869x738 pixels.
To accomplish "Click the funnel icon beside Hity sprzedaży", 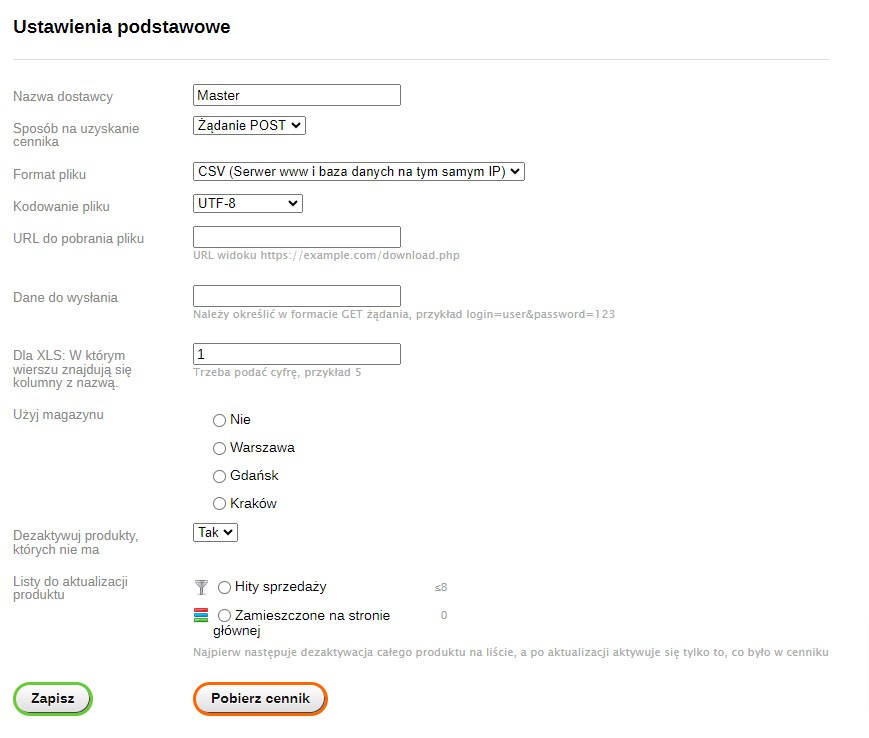I will click(x=200, y=587).
